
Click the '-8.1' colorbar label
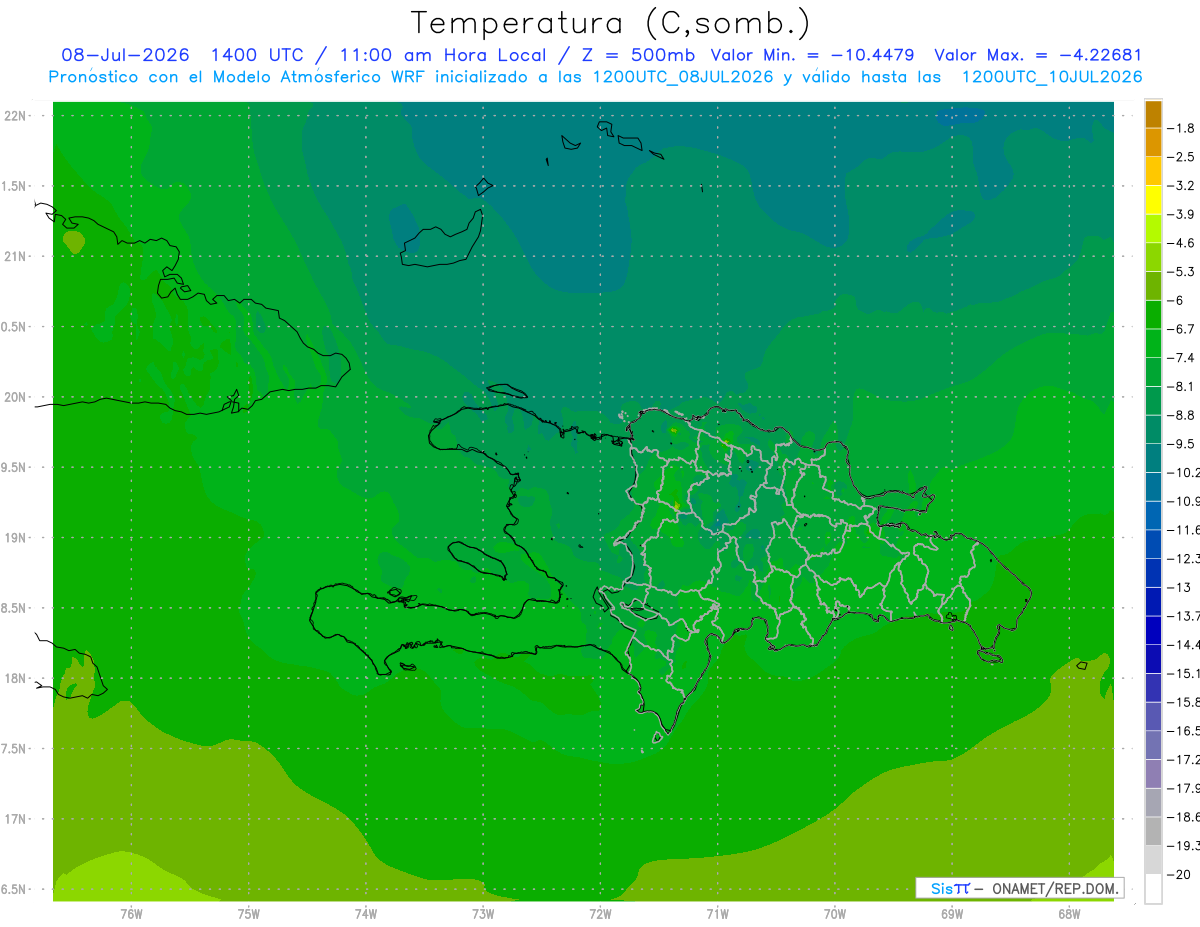1182,386
